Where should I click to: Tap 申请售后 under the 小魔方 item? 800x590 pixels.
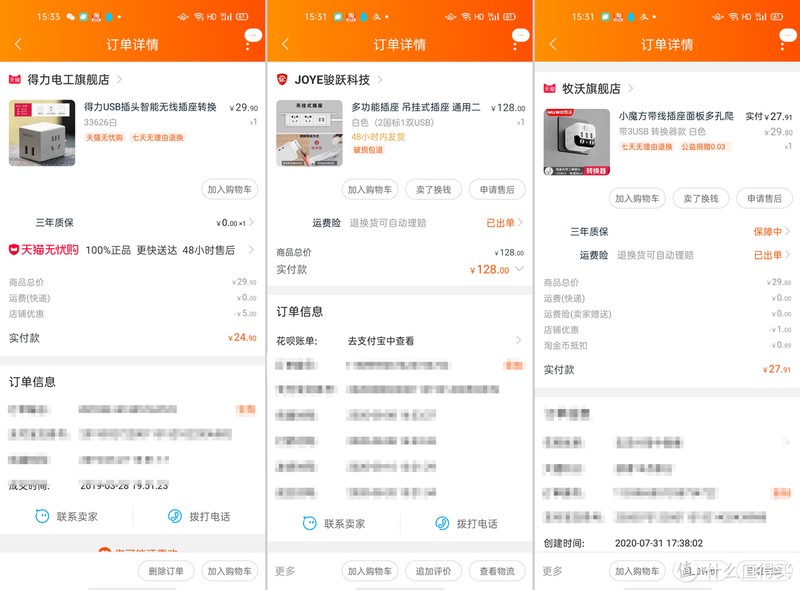tap(764, 198)
